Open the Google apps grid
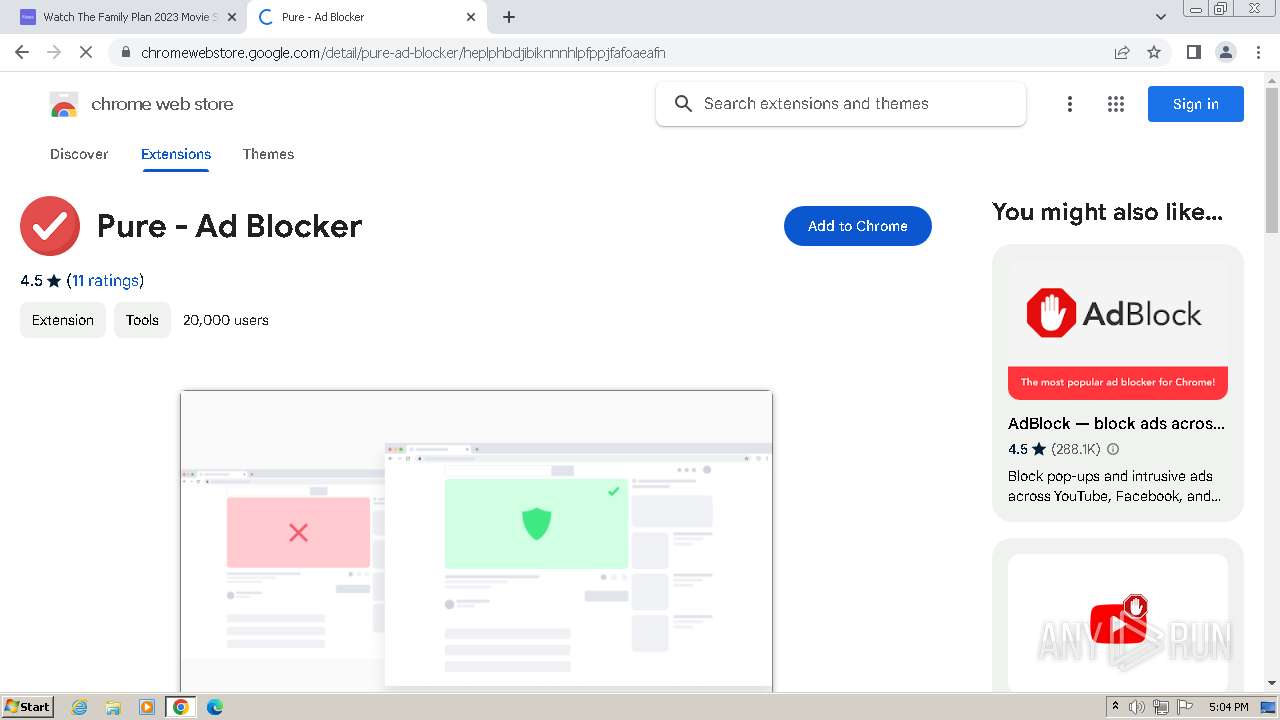The width and height of the screenshot is (1280, 720). coord(1116,104)
